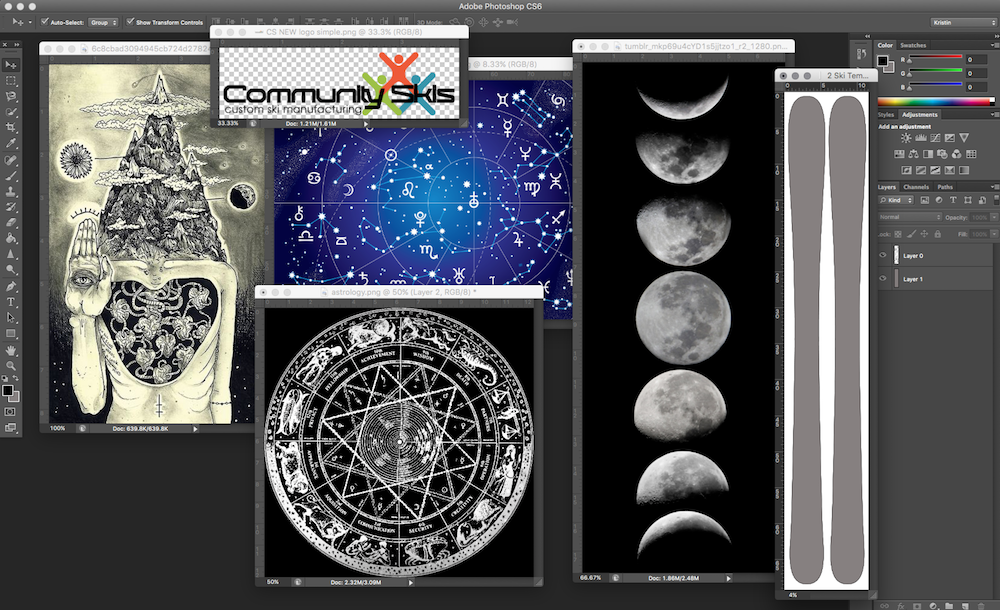Add a Curves adjustment
The width and height of the screenshot is (1000, 610).
[935, 138]
